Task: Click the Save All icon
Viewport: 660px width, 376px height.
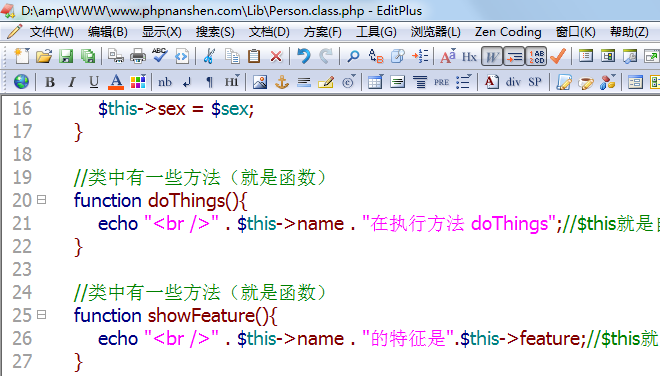Action: click(88, 56)
